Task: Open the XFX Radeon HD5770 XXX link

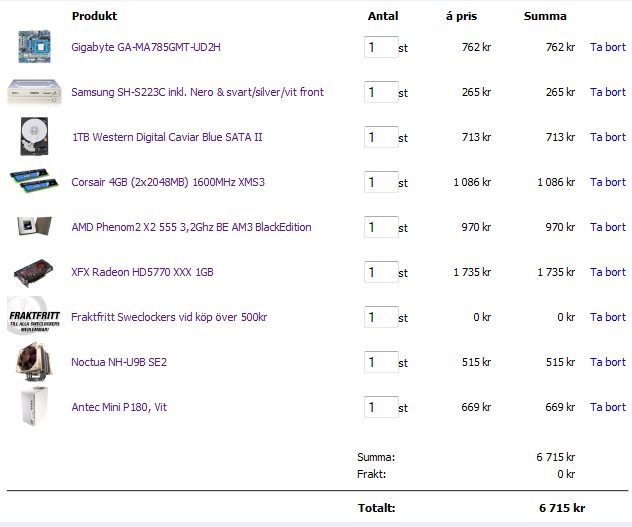Action: [x=142, y=272]
